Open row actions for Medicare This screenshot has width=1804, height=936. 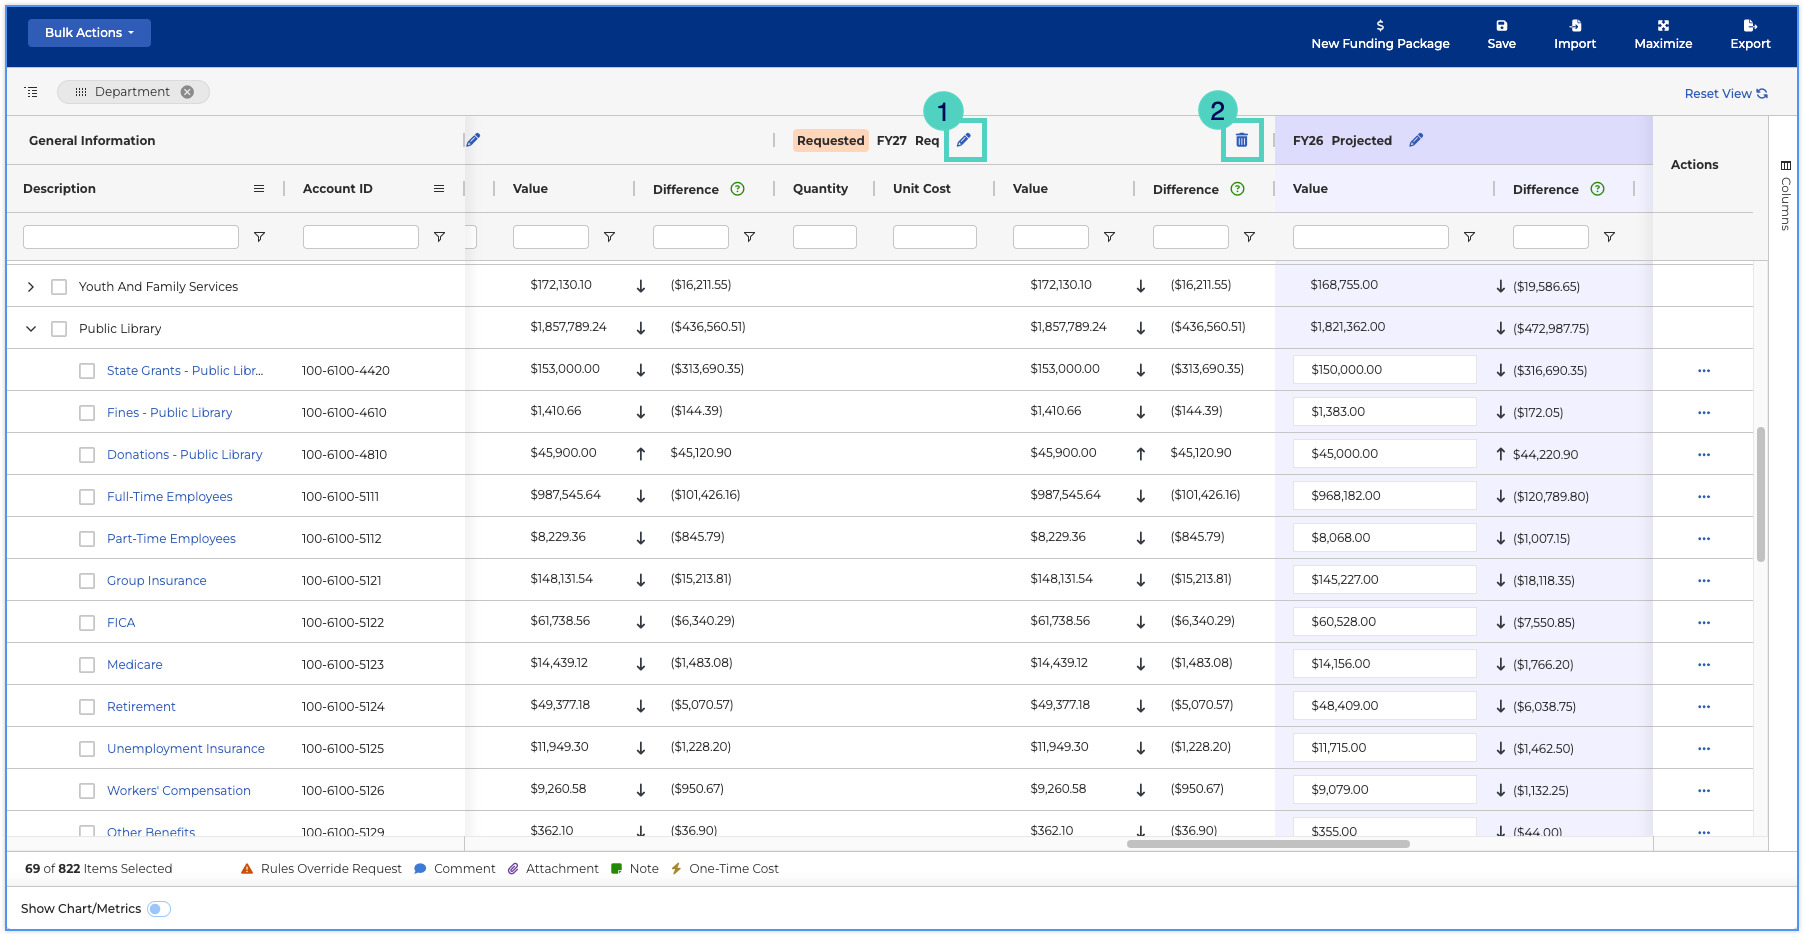pyautogui.click(x=1704, y=665)
